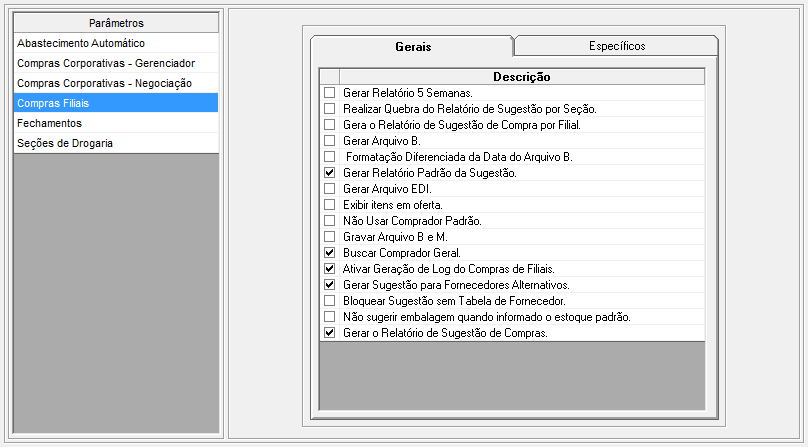Enable the Gerar Arquivo B checkbox
Image resolution: width=808 pixels, height=447 pixels.
coord(329,141)
